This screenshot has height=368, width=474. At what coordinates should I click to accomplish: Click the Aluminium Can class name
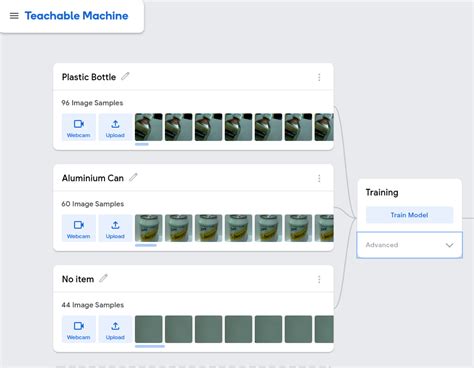point(93,178)
